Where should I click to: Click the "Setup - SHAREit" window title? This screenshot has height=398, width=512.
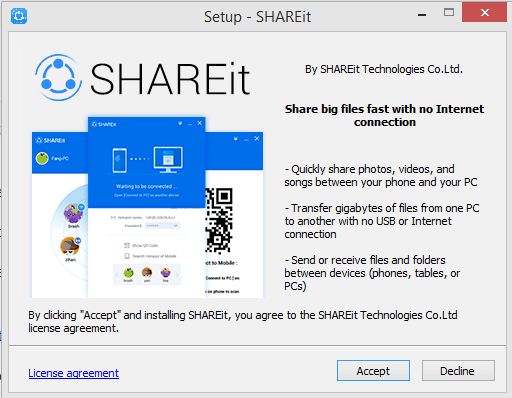pos(257,17)
